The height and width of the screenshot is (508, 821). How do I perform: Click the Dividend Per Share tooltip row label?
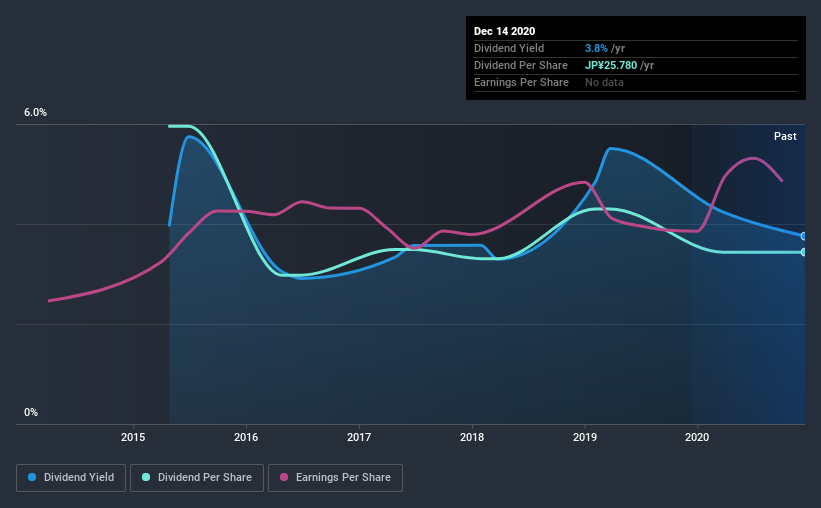(520, 65)
